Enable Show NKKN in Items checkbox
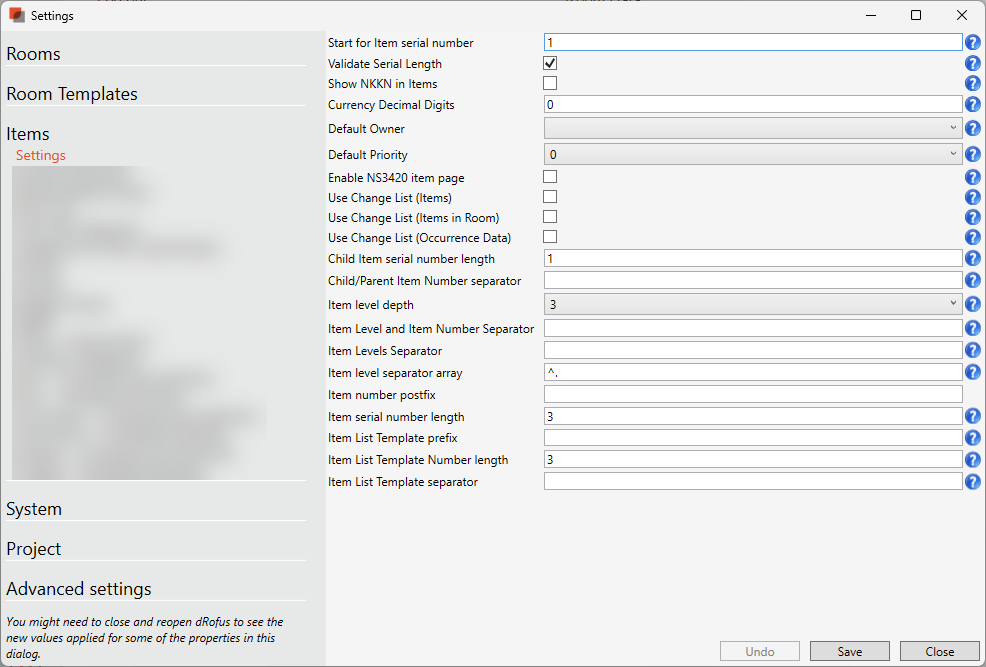The image size is (986, 667). coord(550,83)
